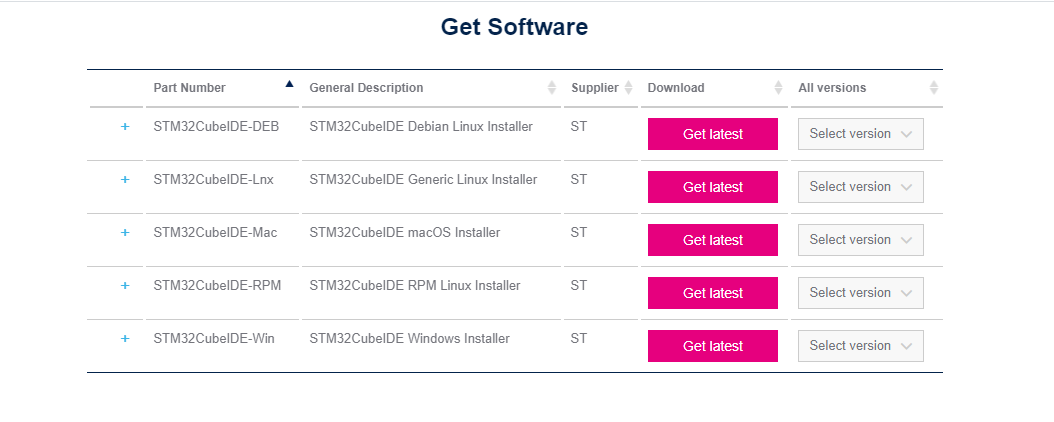
Task: Click the Supplier column header
Action: (595, 88)
